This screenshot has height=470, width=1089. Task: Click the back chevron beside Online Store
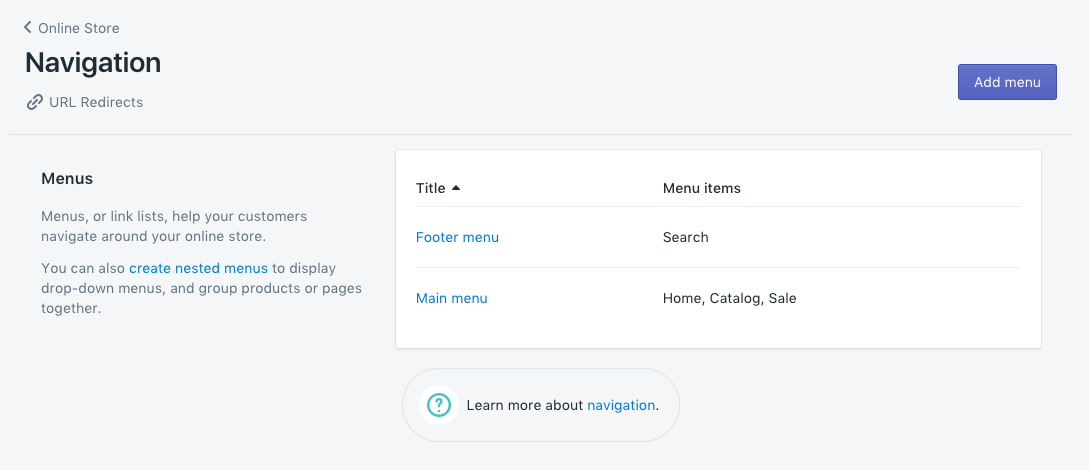pyautogui.click(x=28, y=28)
